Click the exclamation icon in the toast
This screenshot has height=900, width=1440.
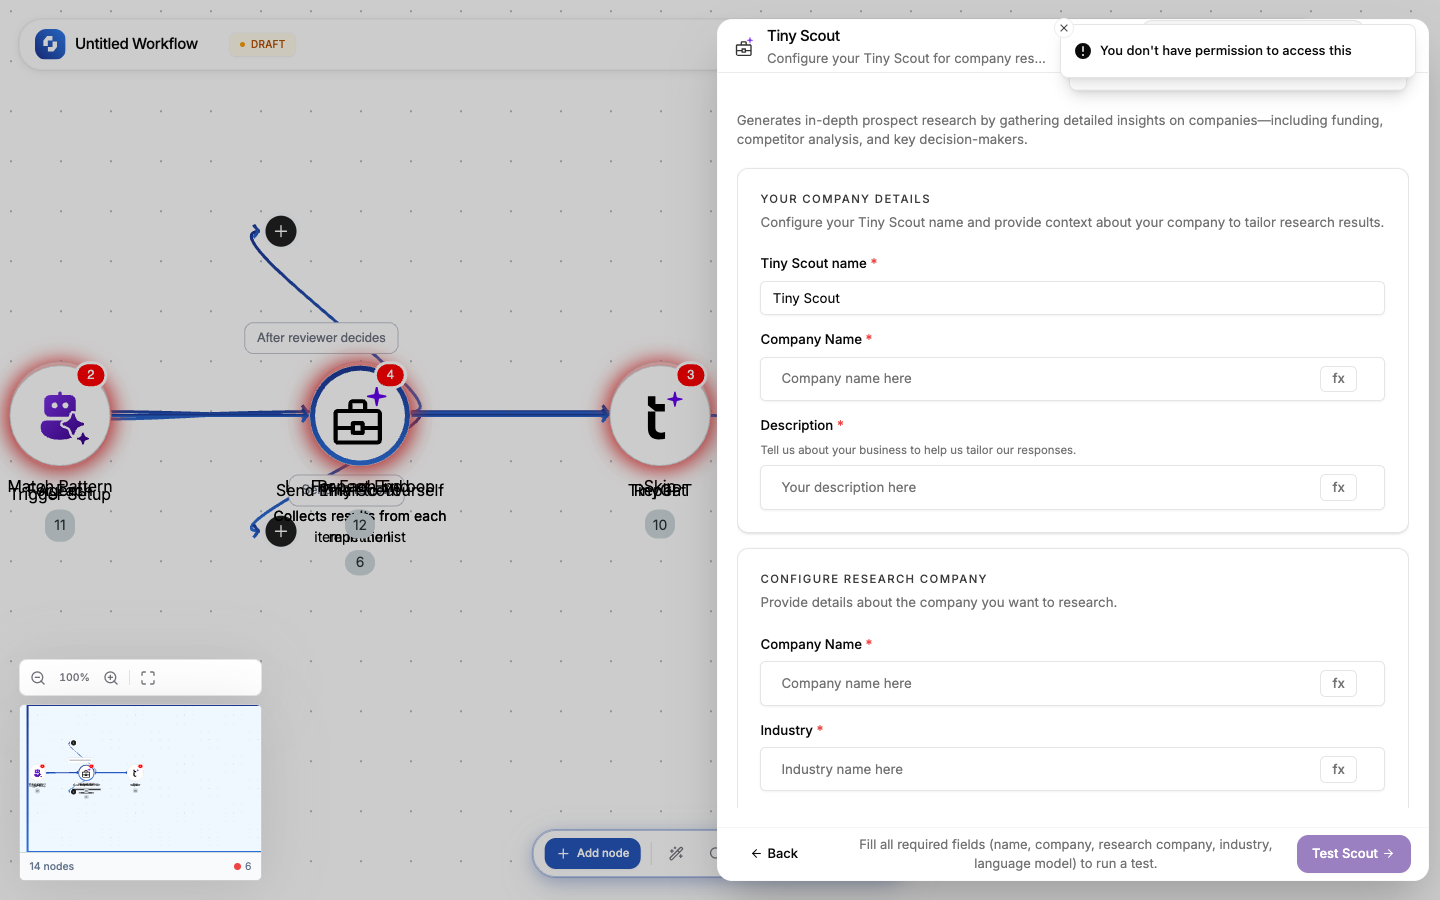tap(1083, 51)
